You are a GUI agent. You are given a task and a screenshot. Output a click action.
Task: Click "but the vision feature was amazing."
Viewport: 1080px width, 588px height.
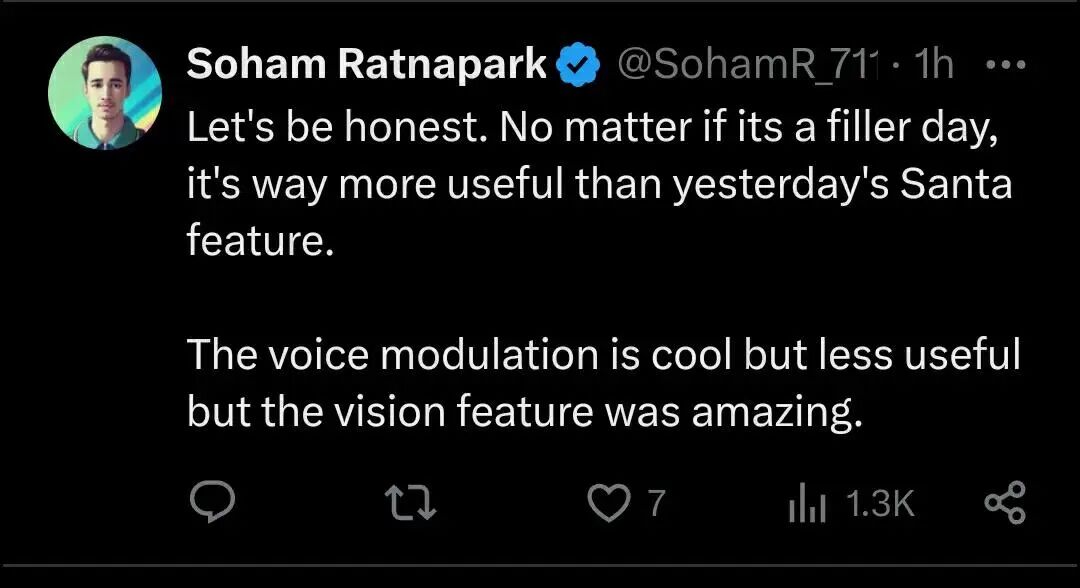coord(524,413)
